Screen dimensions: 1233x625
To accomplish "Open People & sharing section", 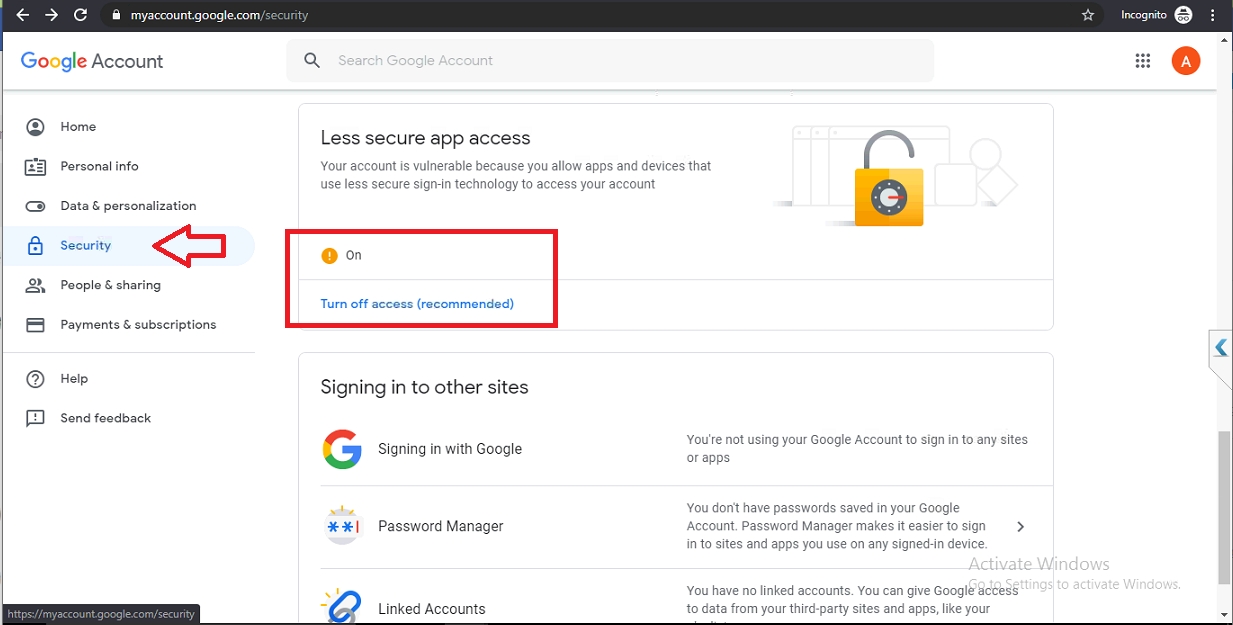I will click(110, 285).
